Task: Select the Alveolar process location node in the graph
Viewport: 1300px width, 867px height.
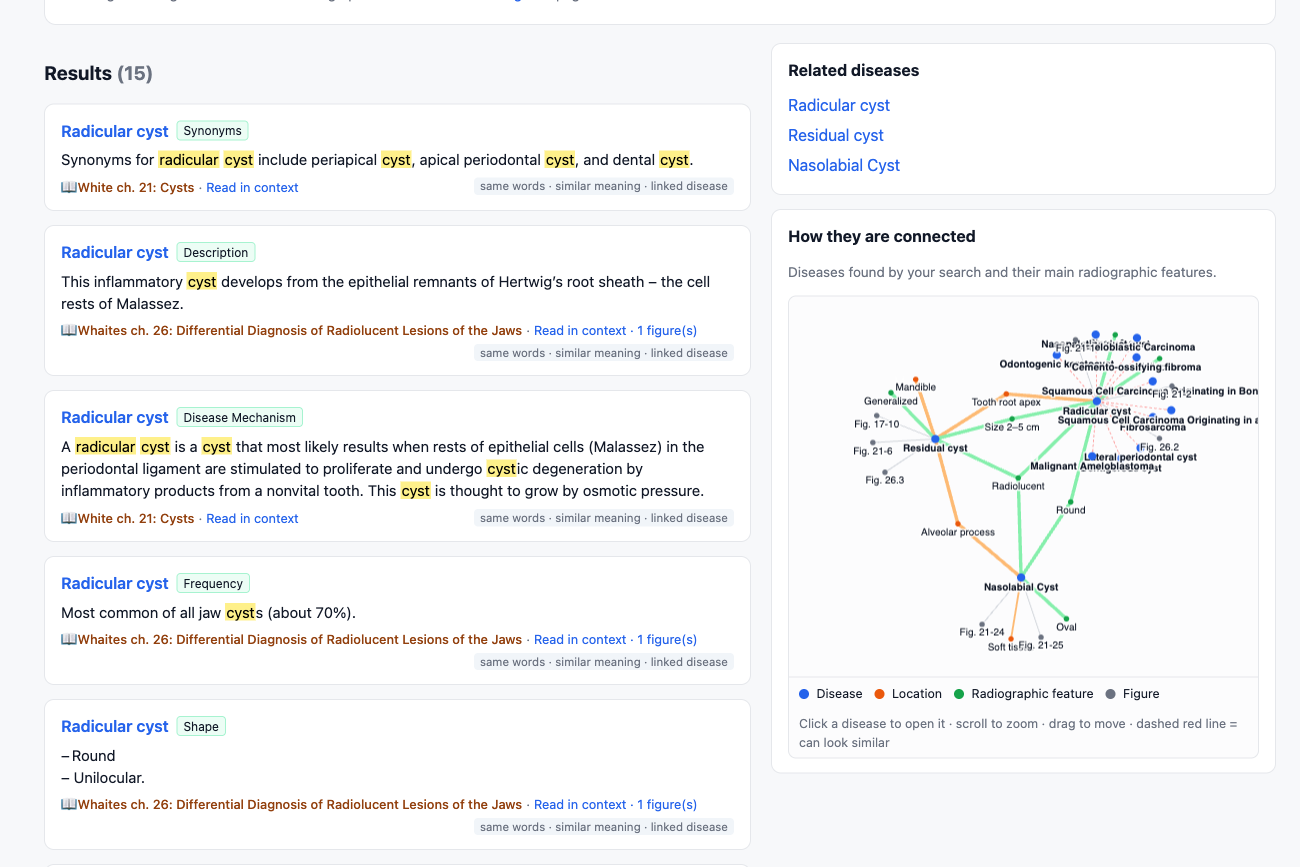Action: [x=958, y=524]
